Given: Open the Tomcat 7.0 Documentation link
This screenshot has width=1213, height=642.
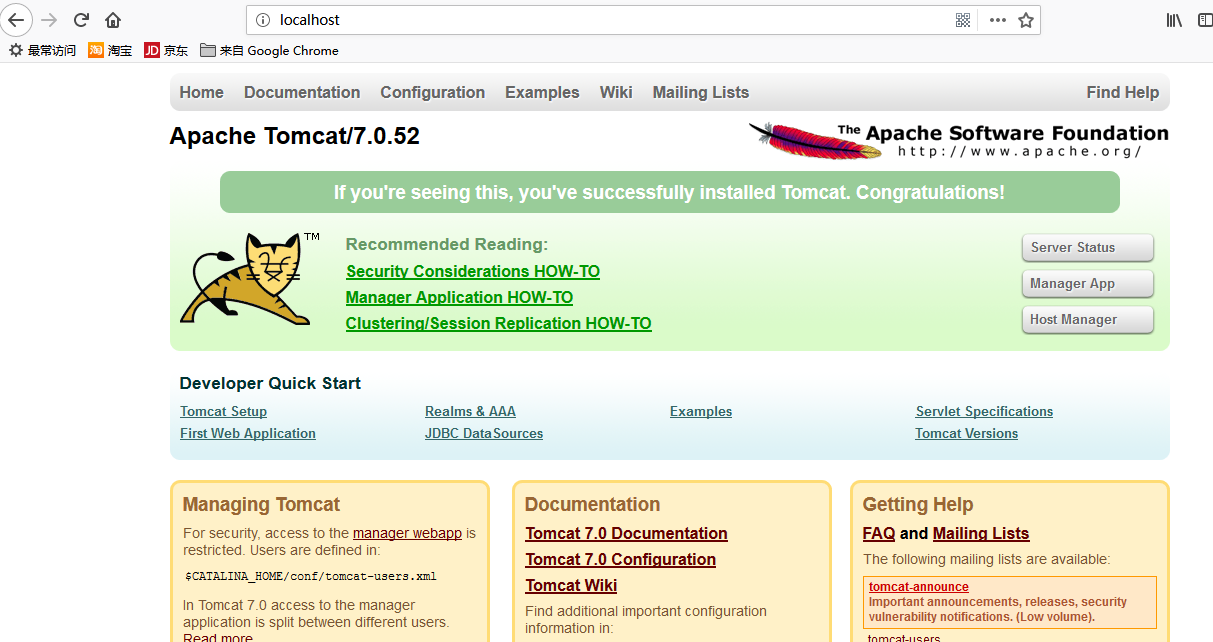Looking at the screenshot, I should coord(627,533).
